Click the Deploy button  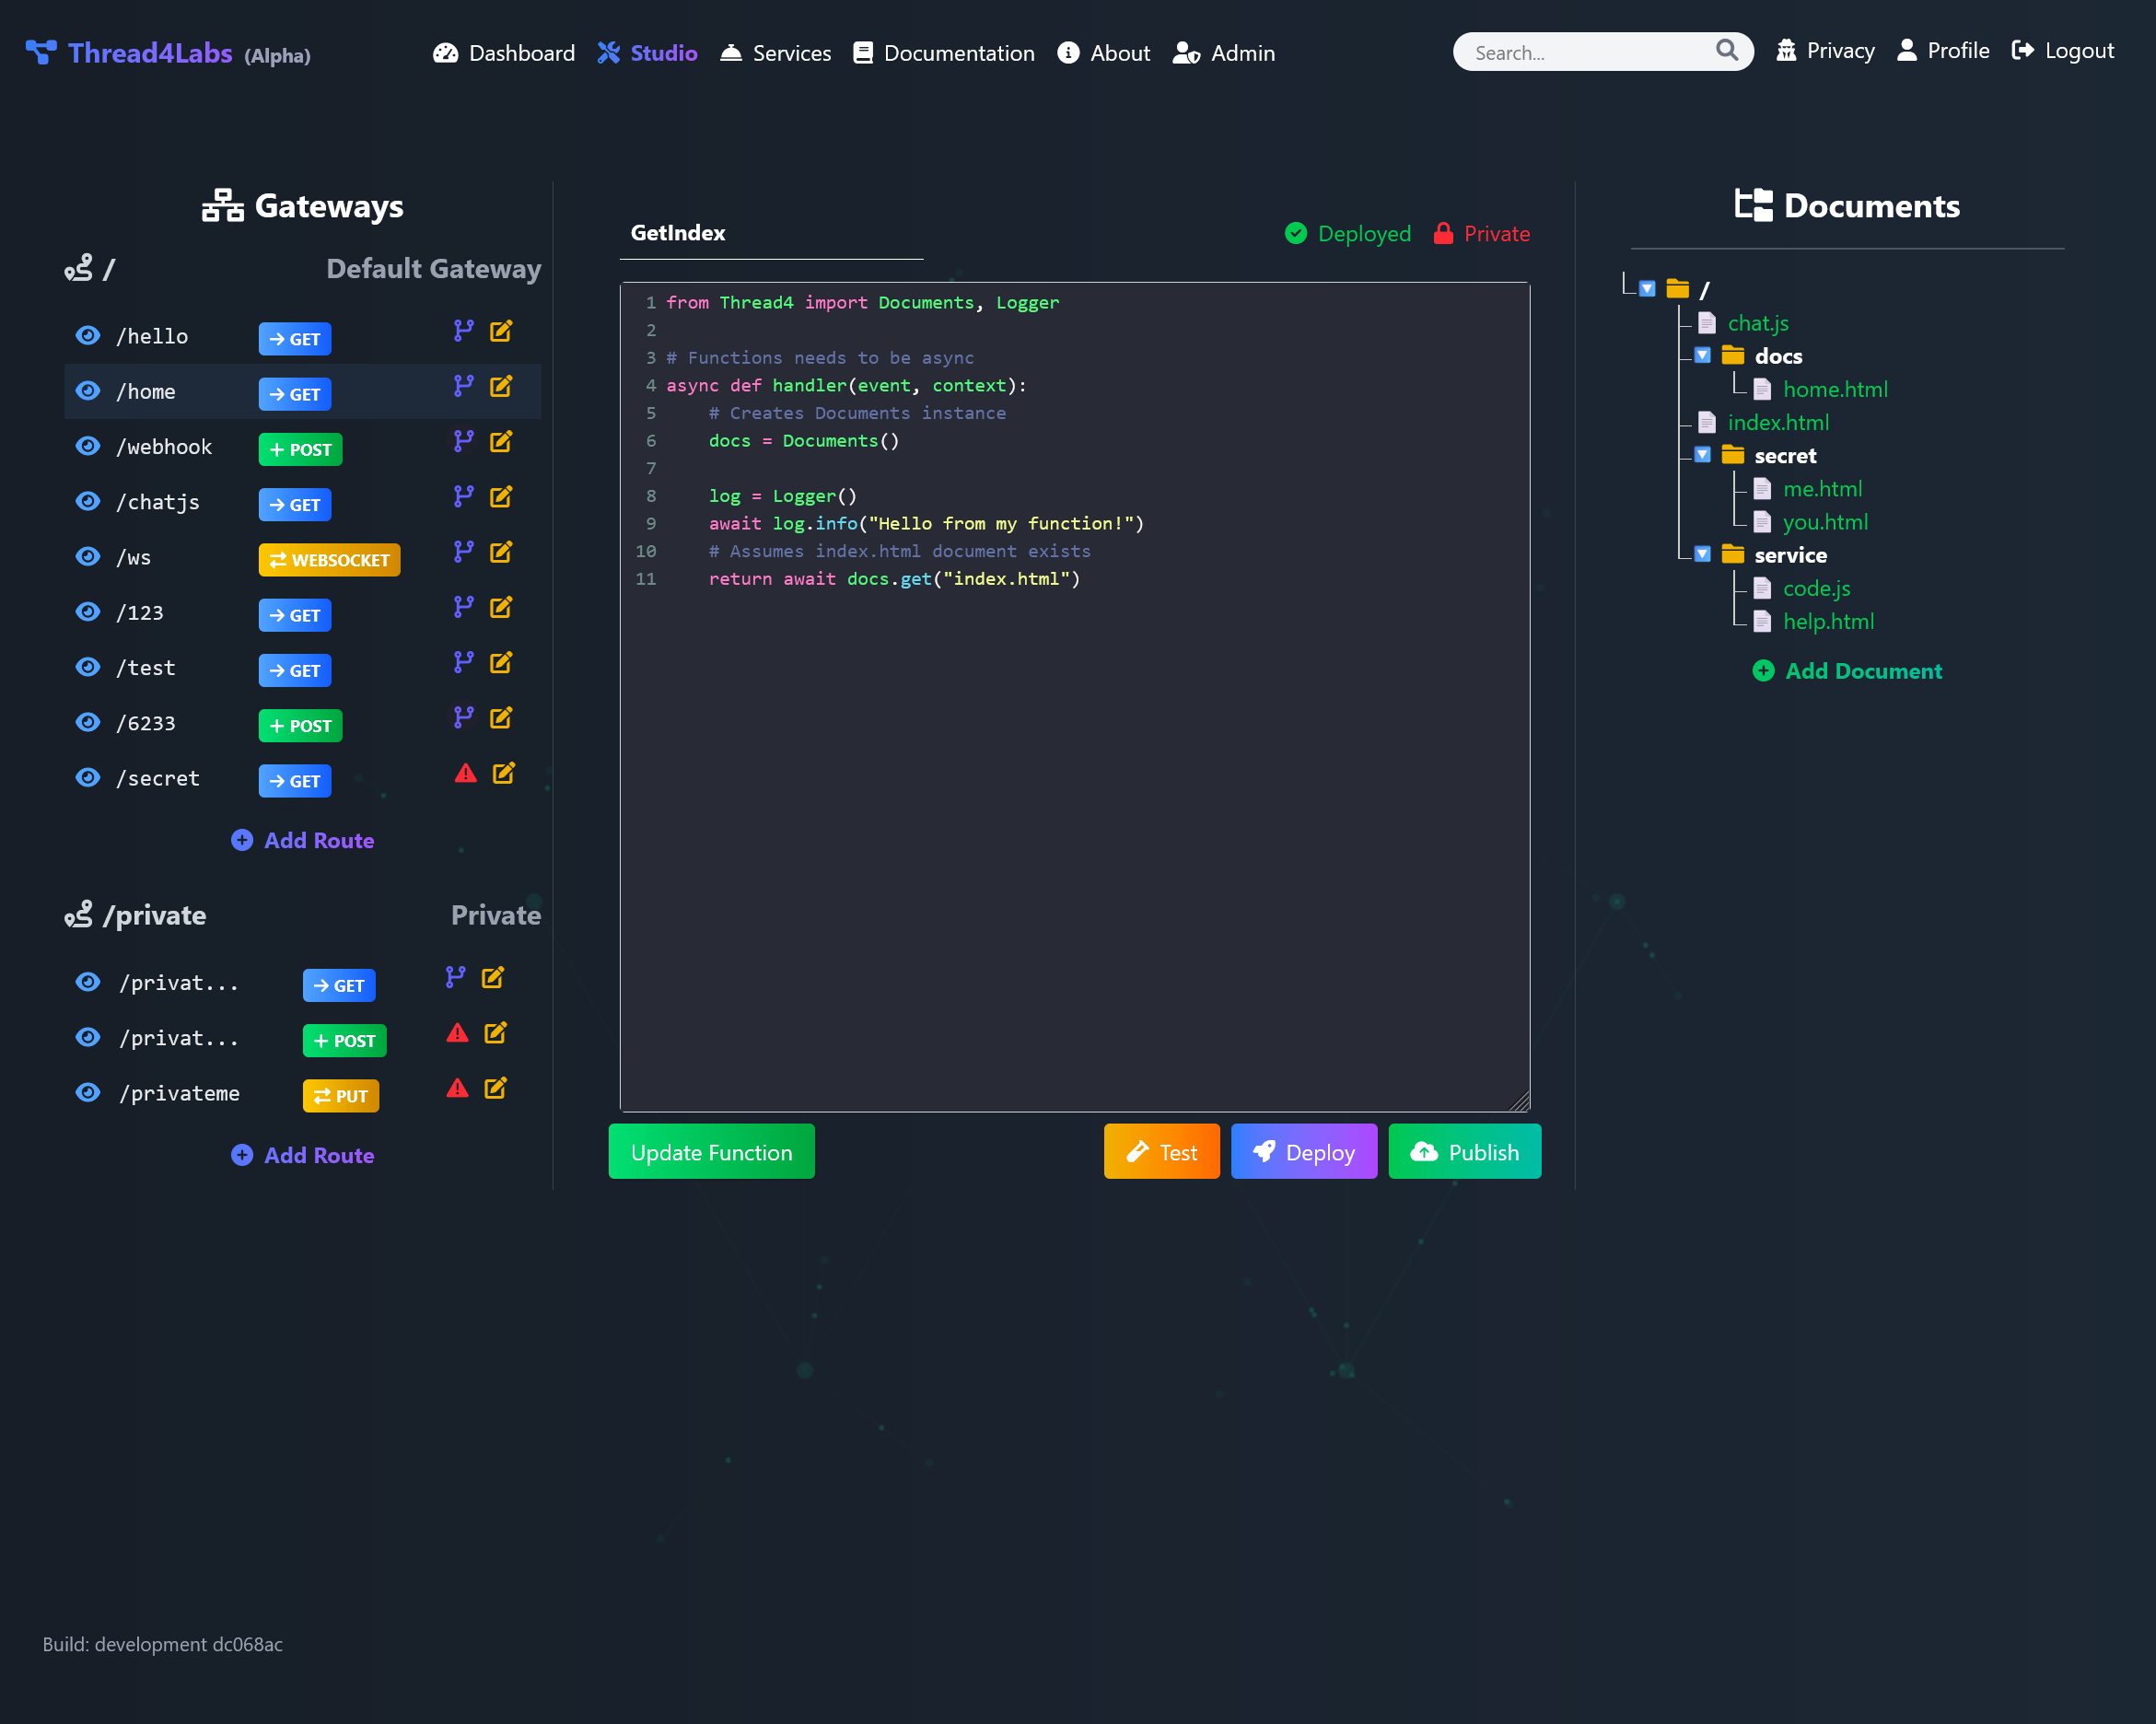1303,1151
